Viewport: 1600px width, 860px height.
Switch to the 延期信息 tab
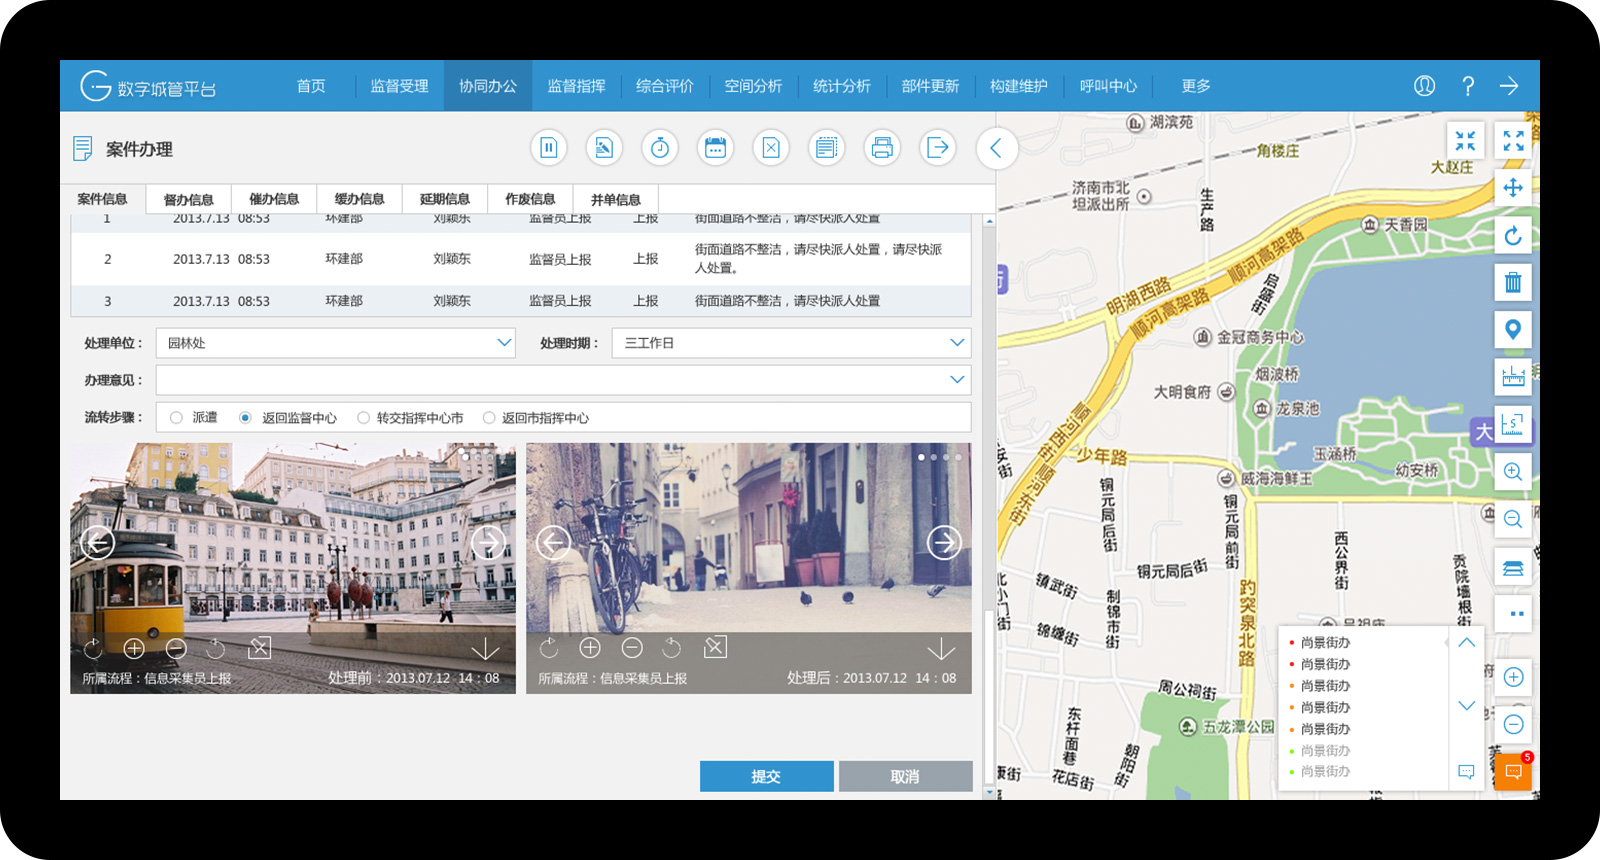[445, 199]
